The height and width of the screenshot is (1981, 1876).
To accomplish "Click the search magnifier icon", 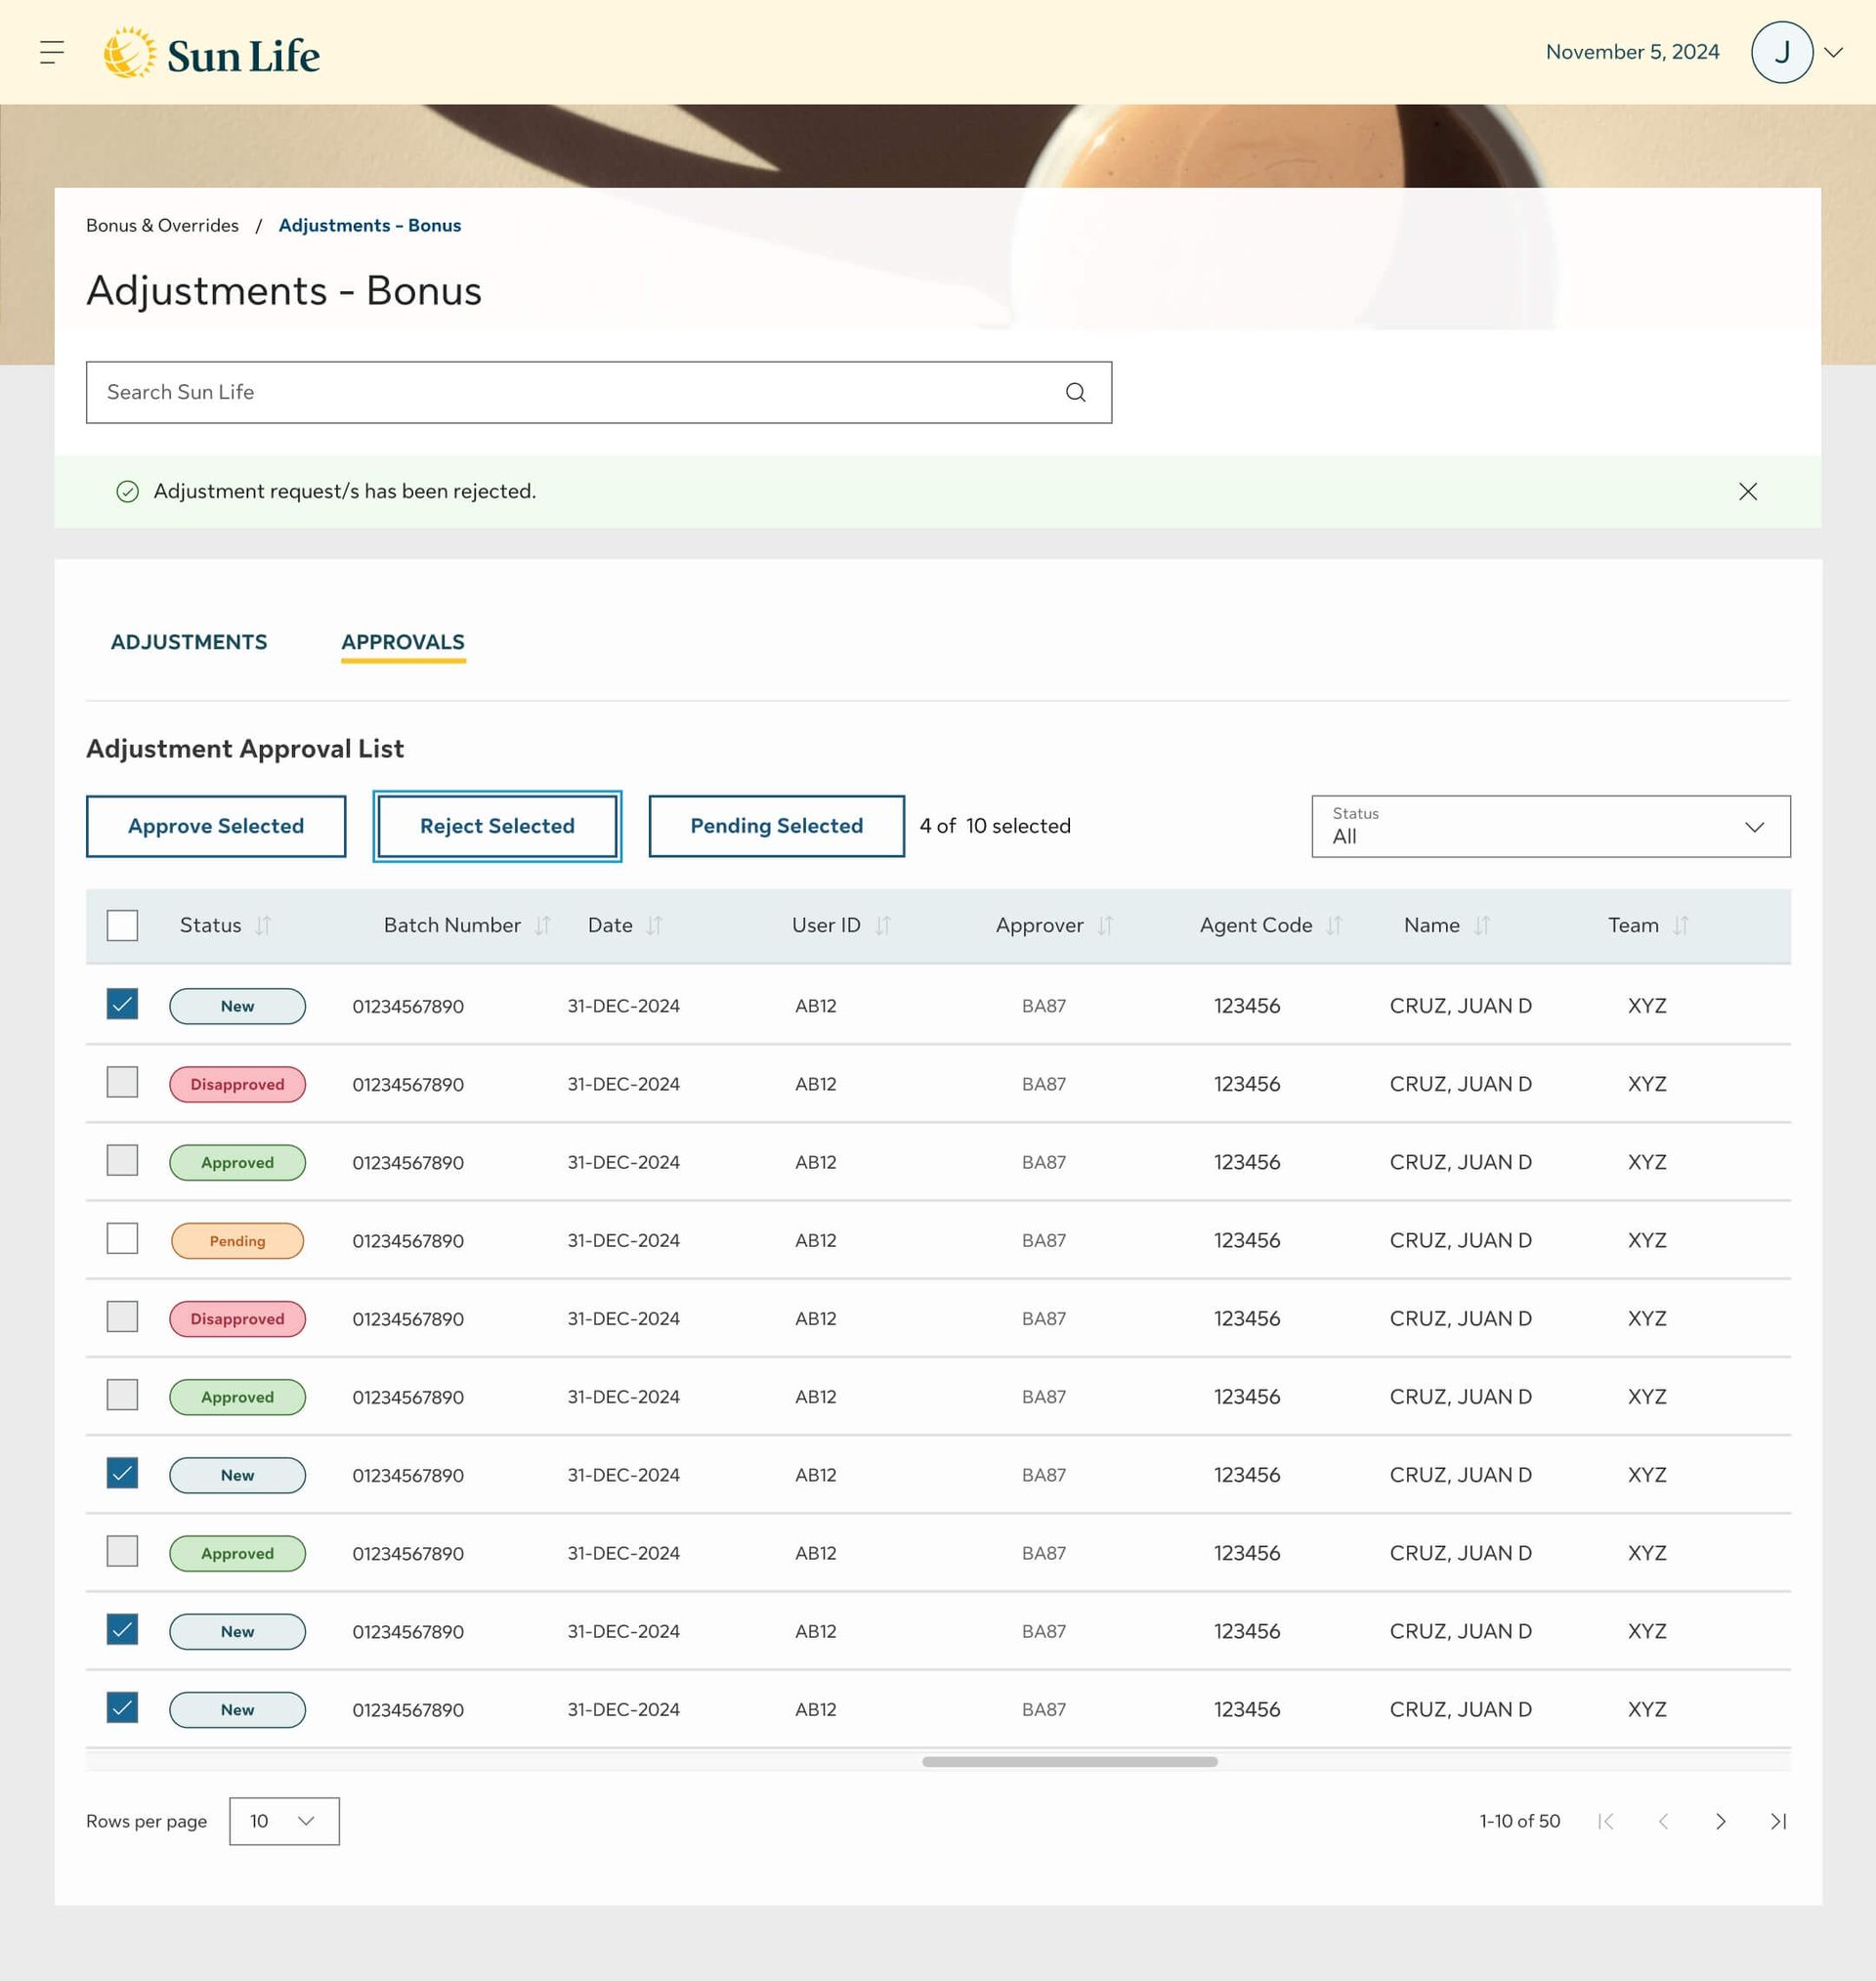I will point(1075,392).
